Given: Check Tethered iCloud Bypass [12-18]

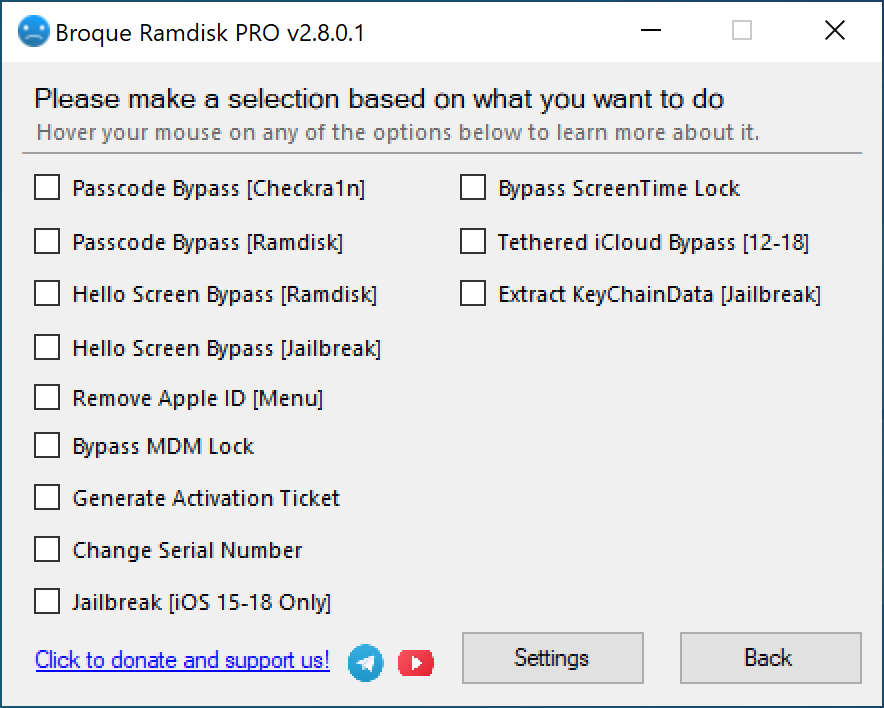Looking at the screenshot, I should pos(473,241).
